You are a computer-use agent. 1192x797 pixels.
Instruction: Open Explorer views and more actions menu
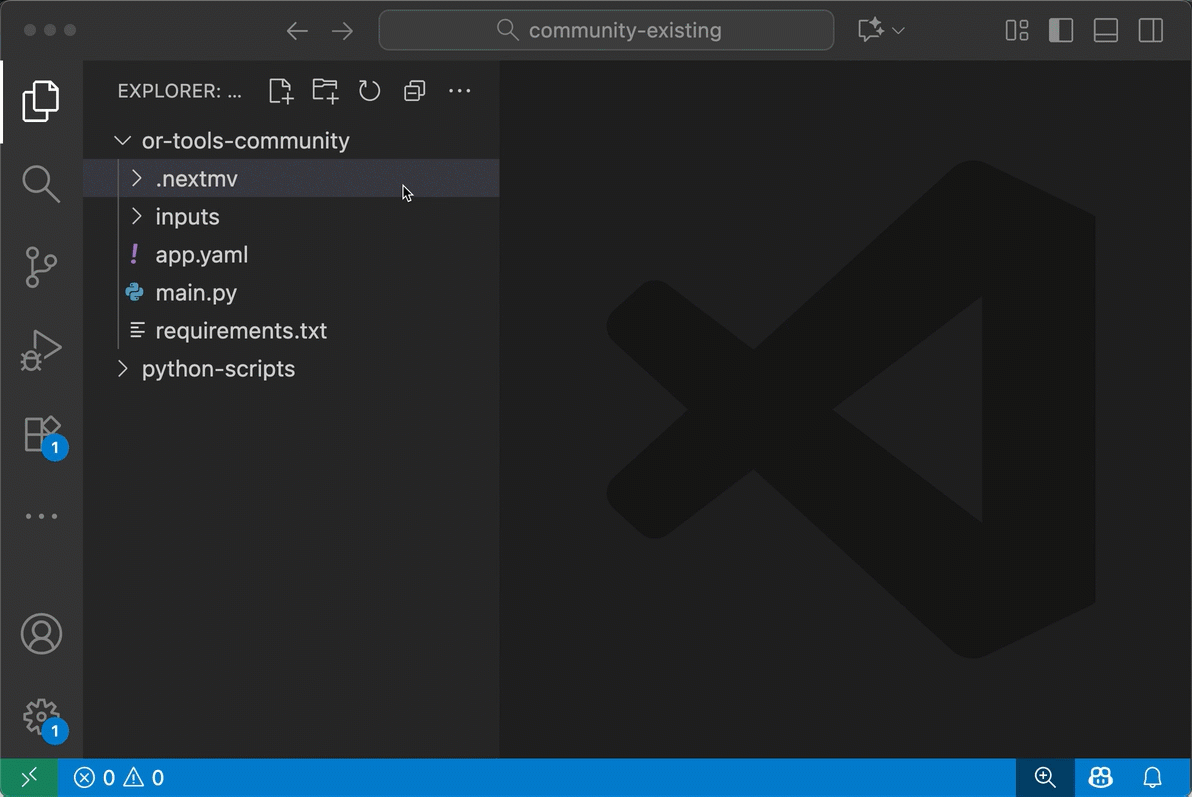459,91
